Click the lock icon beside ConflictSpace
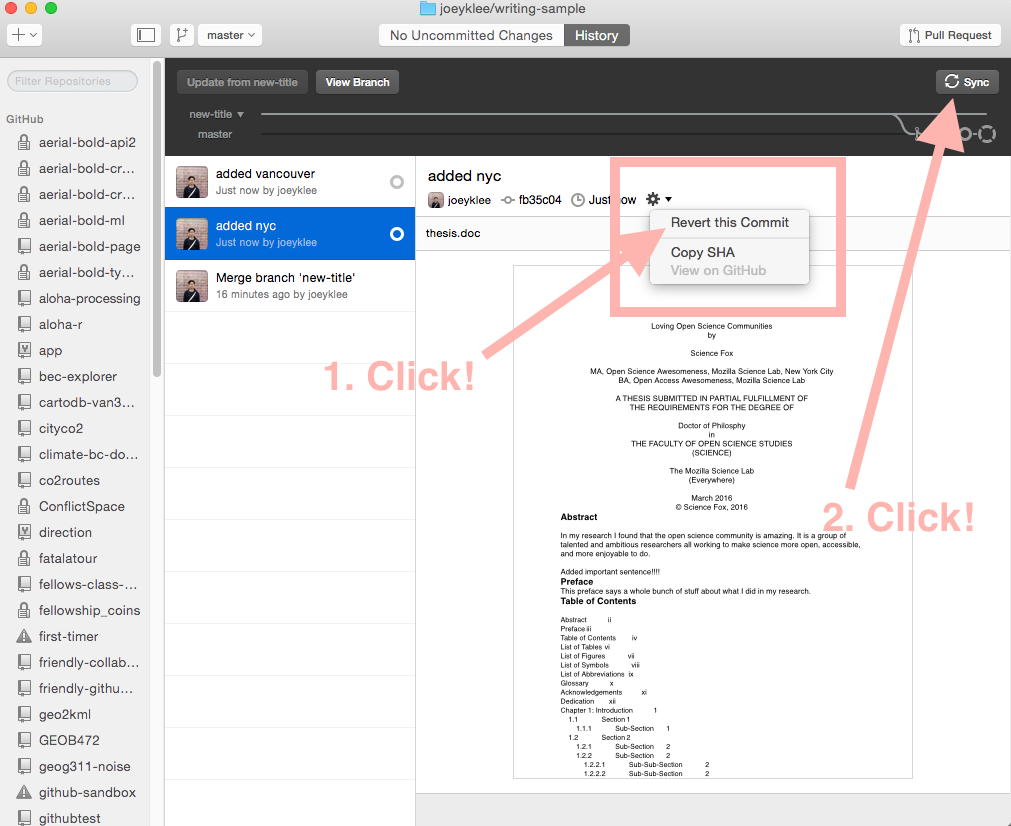This screenshot has height=826, width=1011. click(x=24, y=506)
